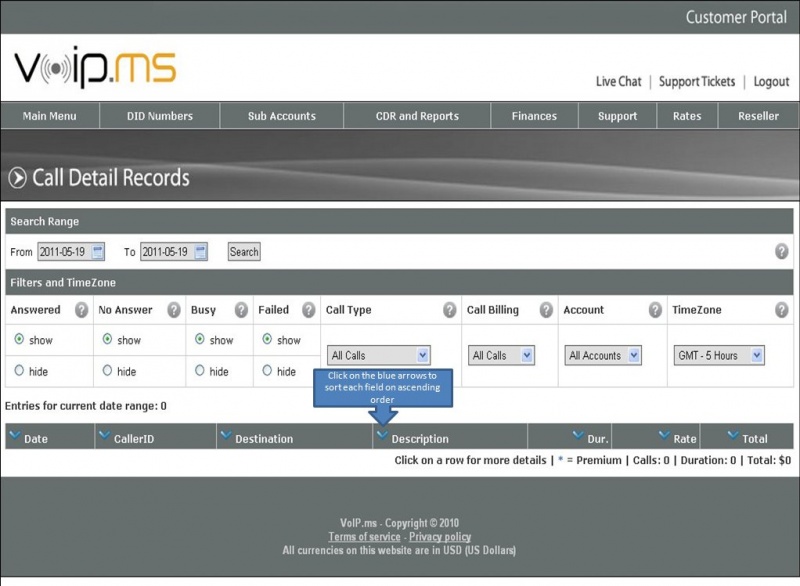Select hide for No Answer calls
800x586 pixels.
pos(107,370)
